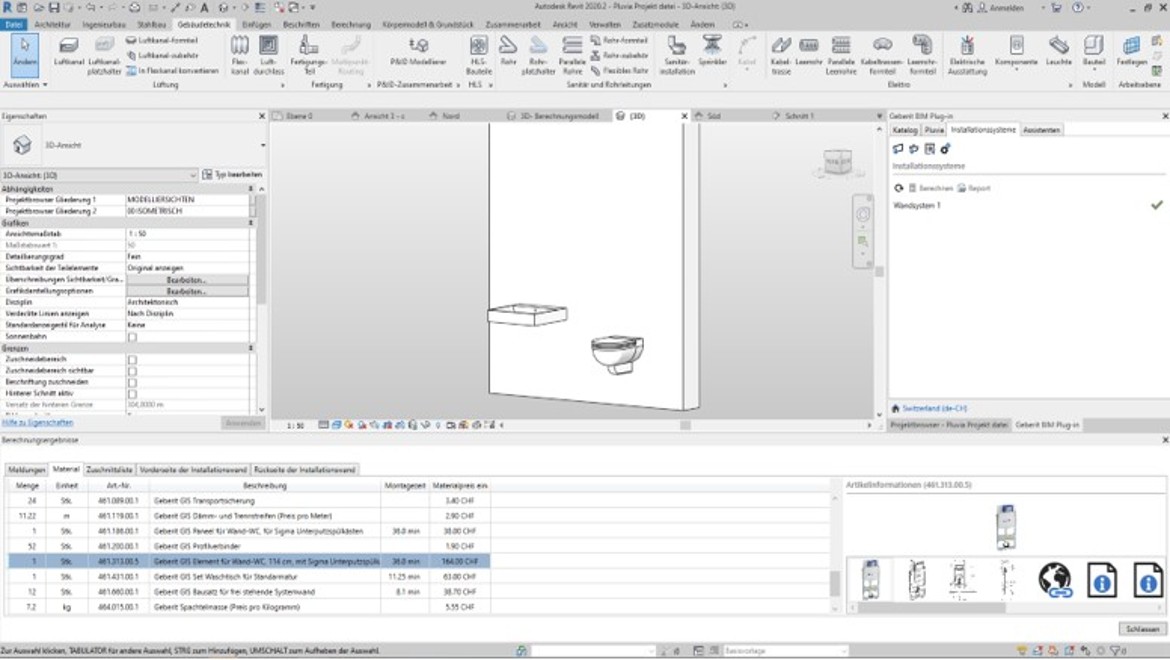Image resolution: width=1170 pixels, height=660 pixels.
Task: Select the Geberit GIS Transportsicherung row
Action: [x=248, y=500]
